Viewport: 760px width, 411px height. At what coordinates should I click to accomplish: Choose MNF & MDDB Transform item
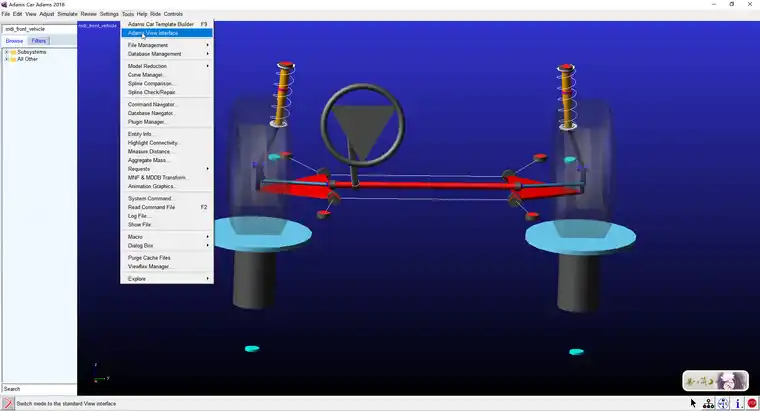coord(167,177)
